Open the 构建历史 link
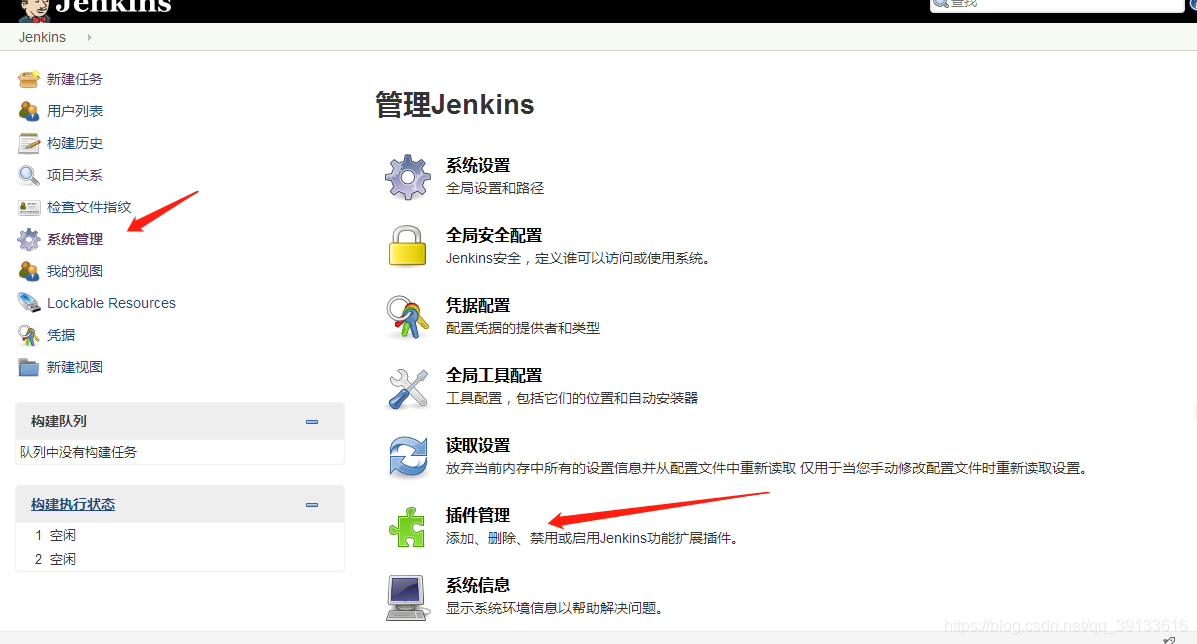The height and width of the screenshot is (644, 1197). click(x=75, y=143)
